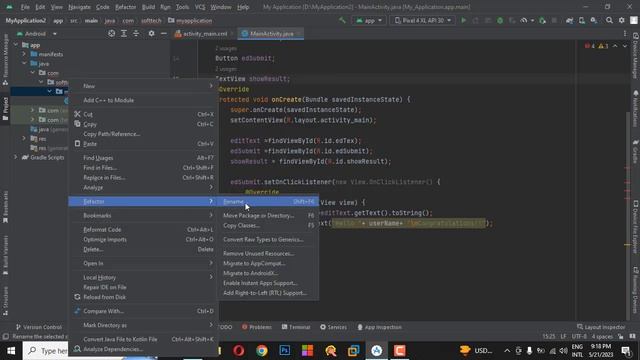Click Delete in context menu
Image resolution: width=640 pixels, height=360 pixels.
(x=144, y=249)
